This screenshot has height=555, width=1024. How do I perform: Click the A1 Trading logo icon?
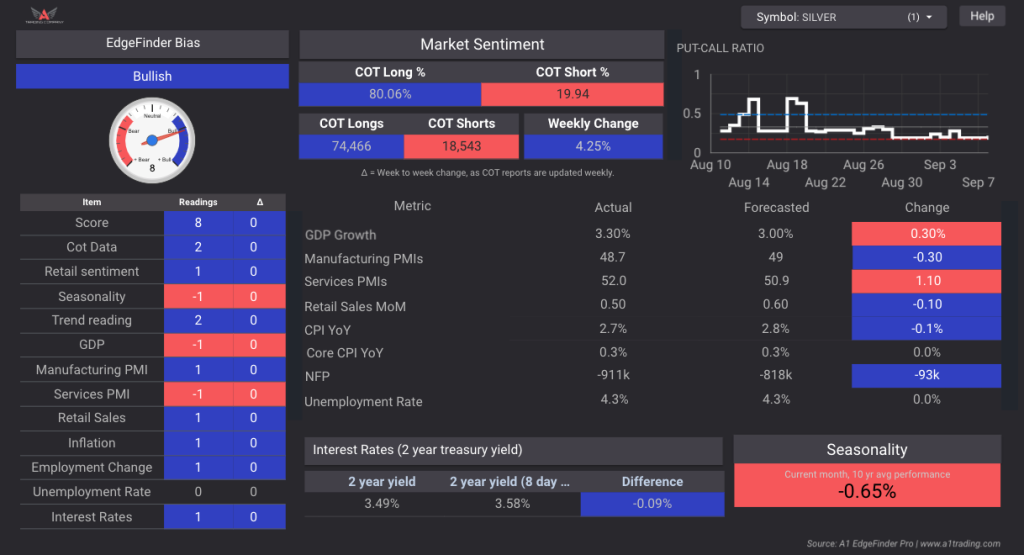tap(46, 15)
